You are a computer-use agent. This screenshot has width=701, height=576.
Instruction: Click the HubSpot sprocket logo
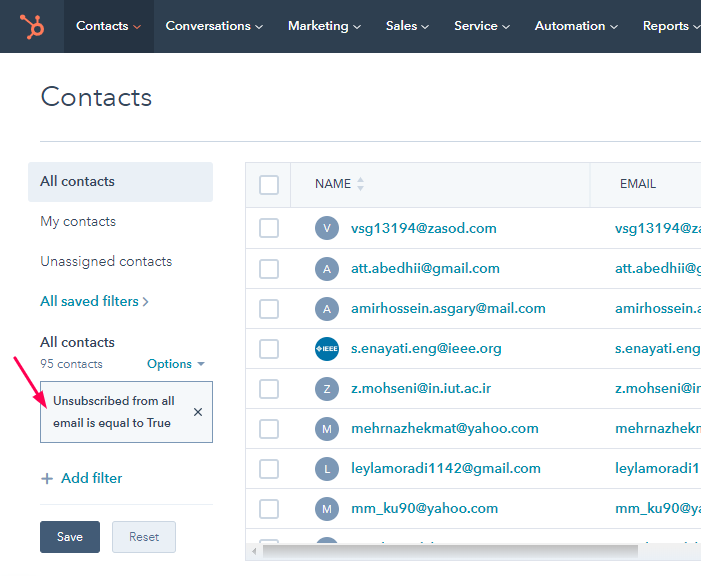coord(32,26)
